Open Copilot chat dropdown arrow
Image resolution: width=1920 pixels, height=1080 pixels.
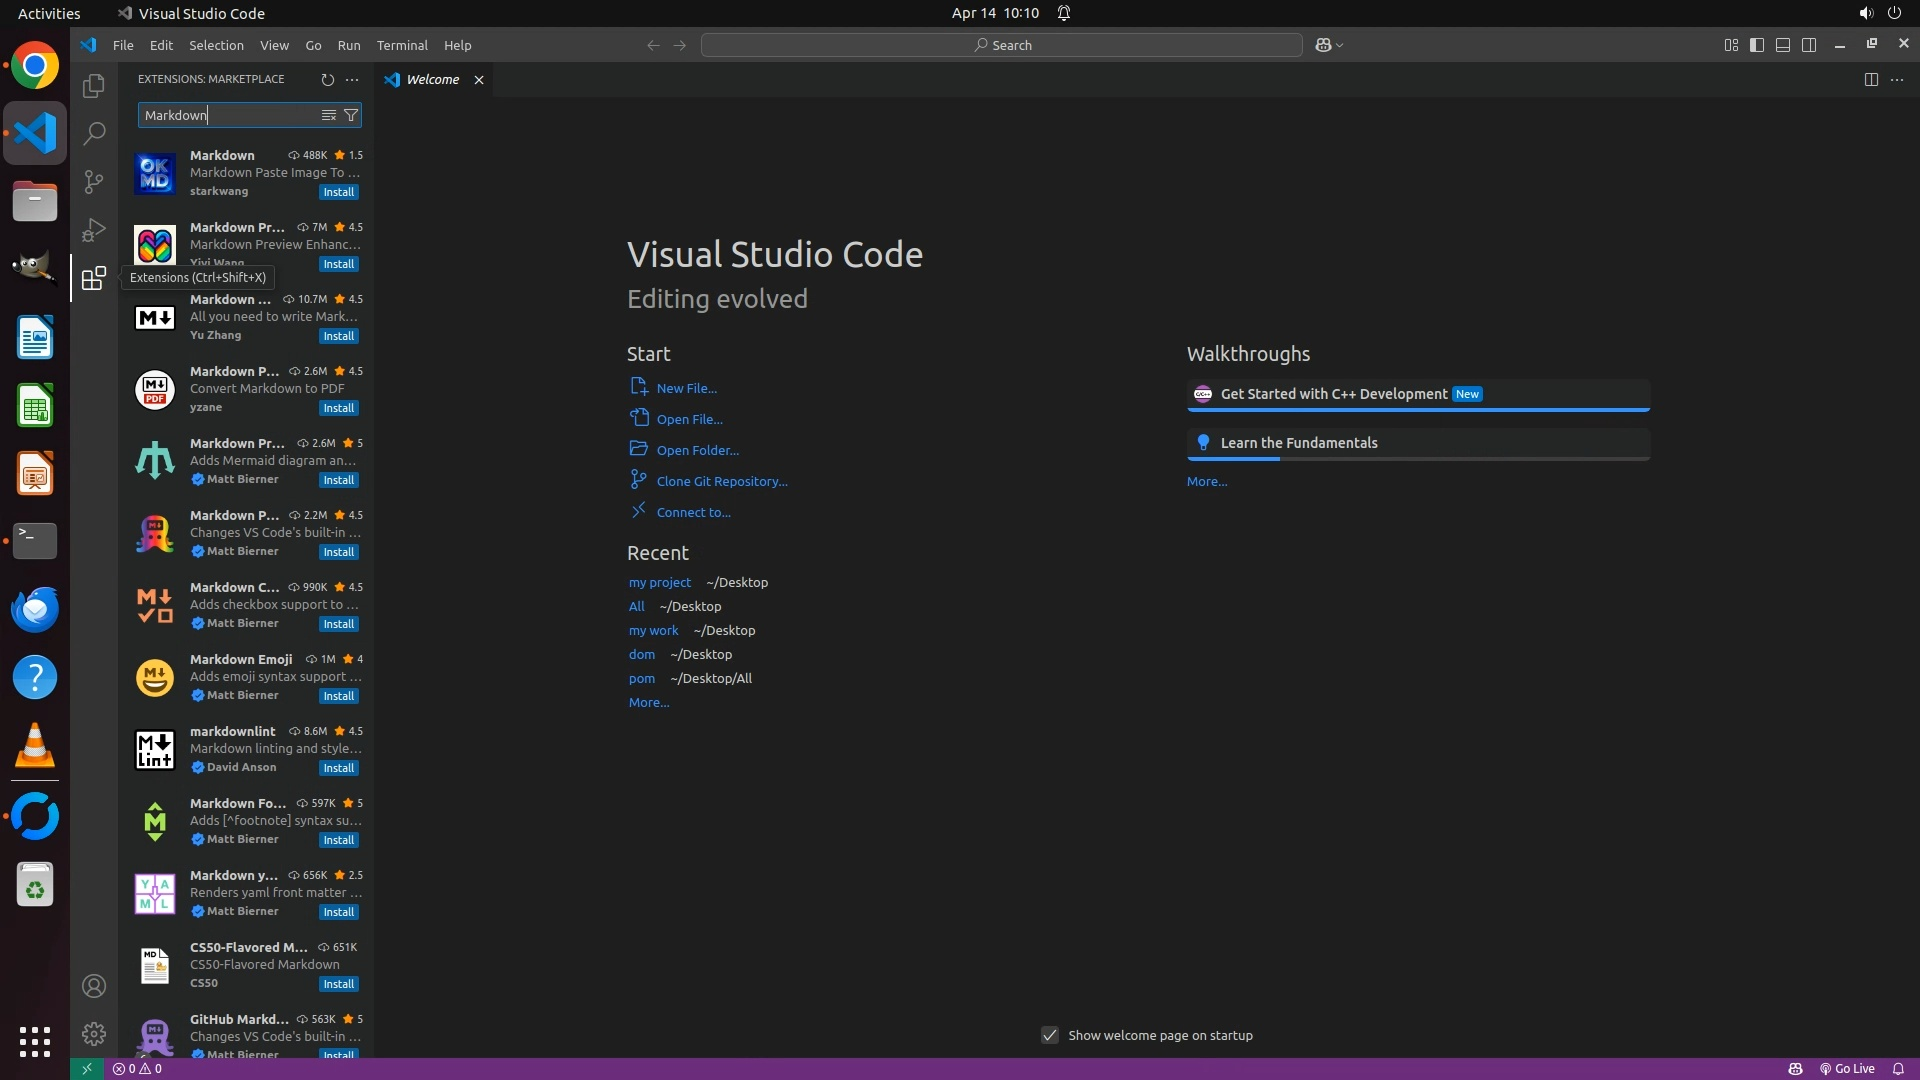point(1340,45)
